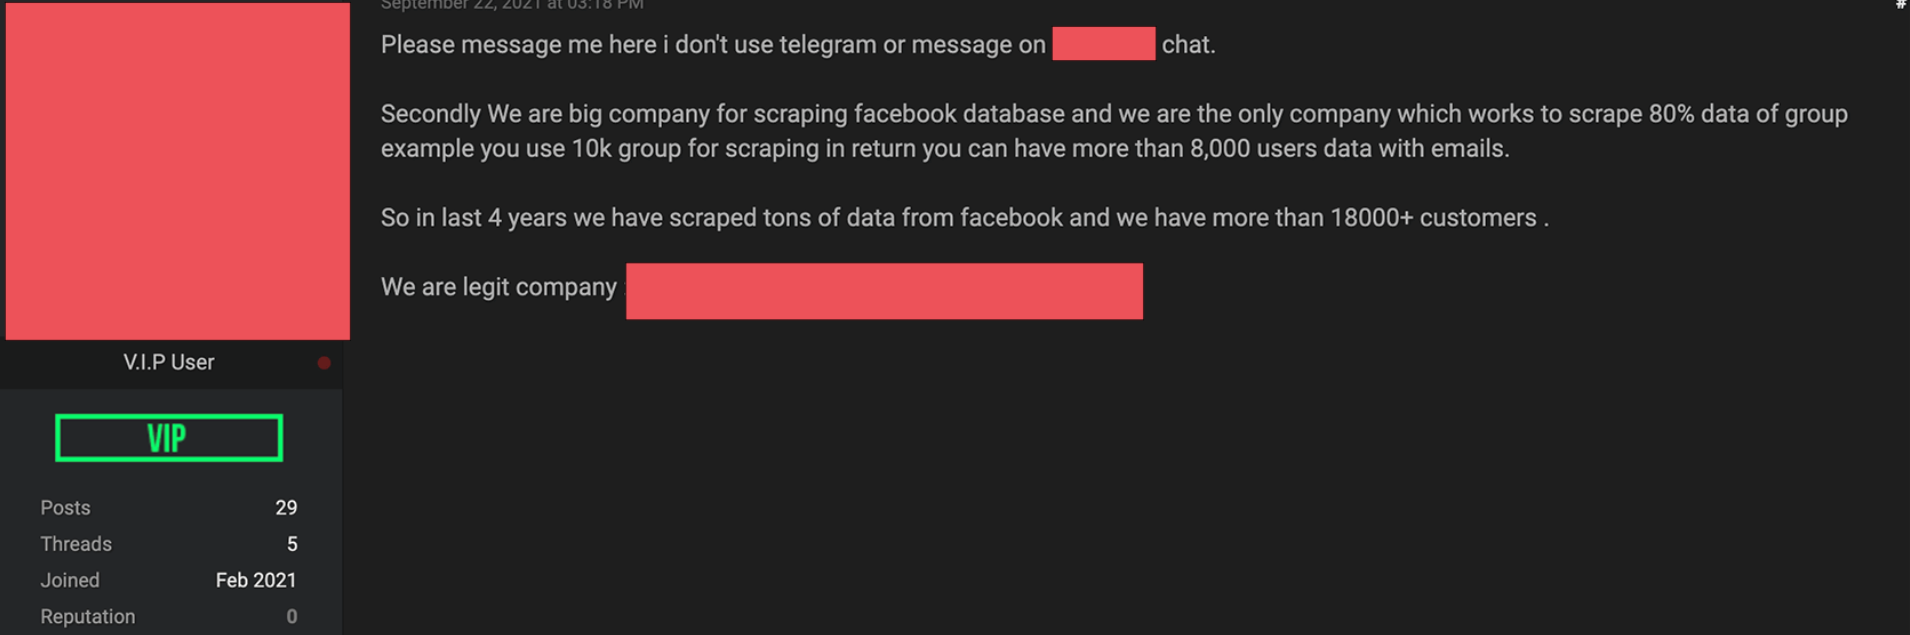This screenshot has height=635, width=1910.
Task: Click the "Please message me here" sentence
Action: click(x=798, y=45)
